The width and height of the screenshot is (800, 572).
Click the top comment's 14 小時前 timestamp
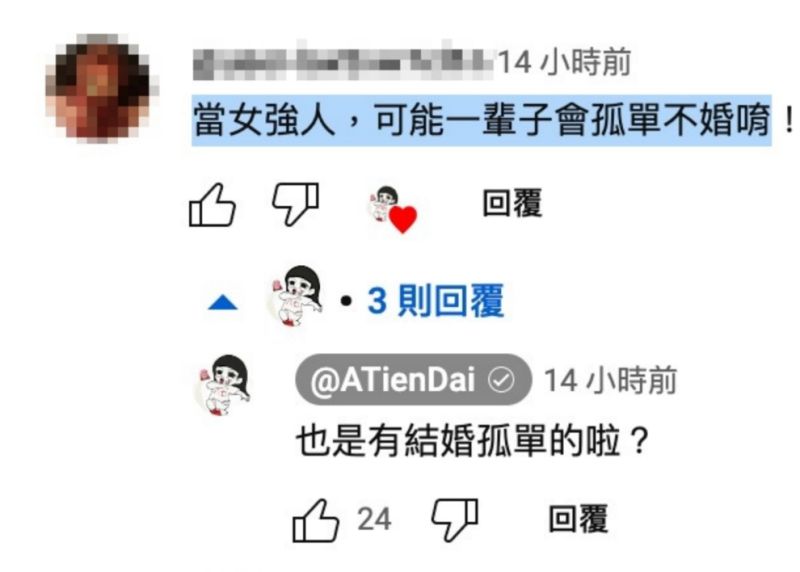564,62
